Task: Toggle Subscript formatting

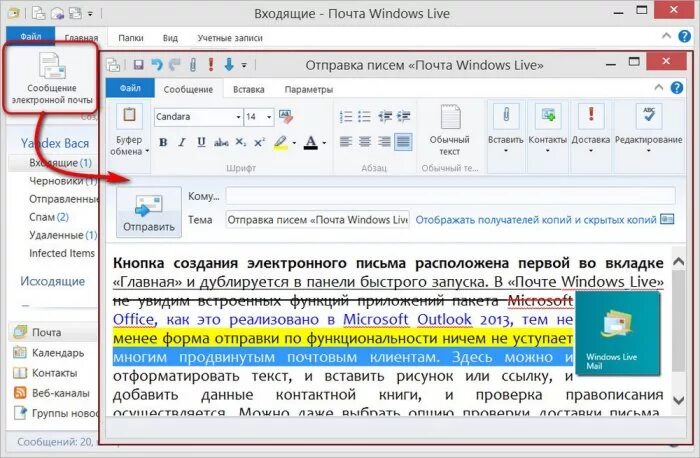Action: [241, 142]
